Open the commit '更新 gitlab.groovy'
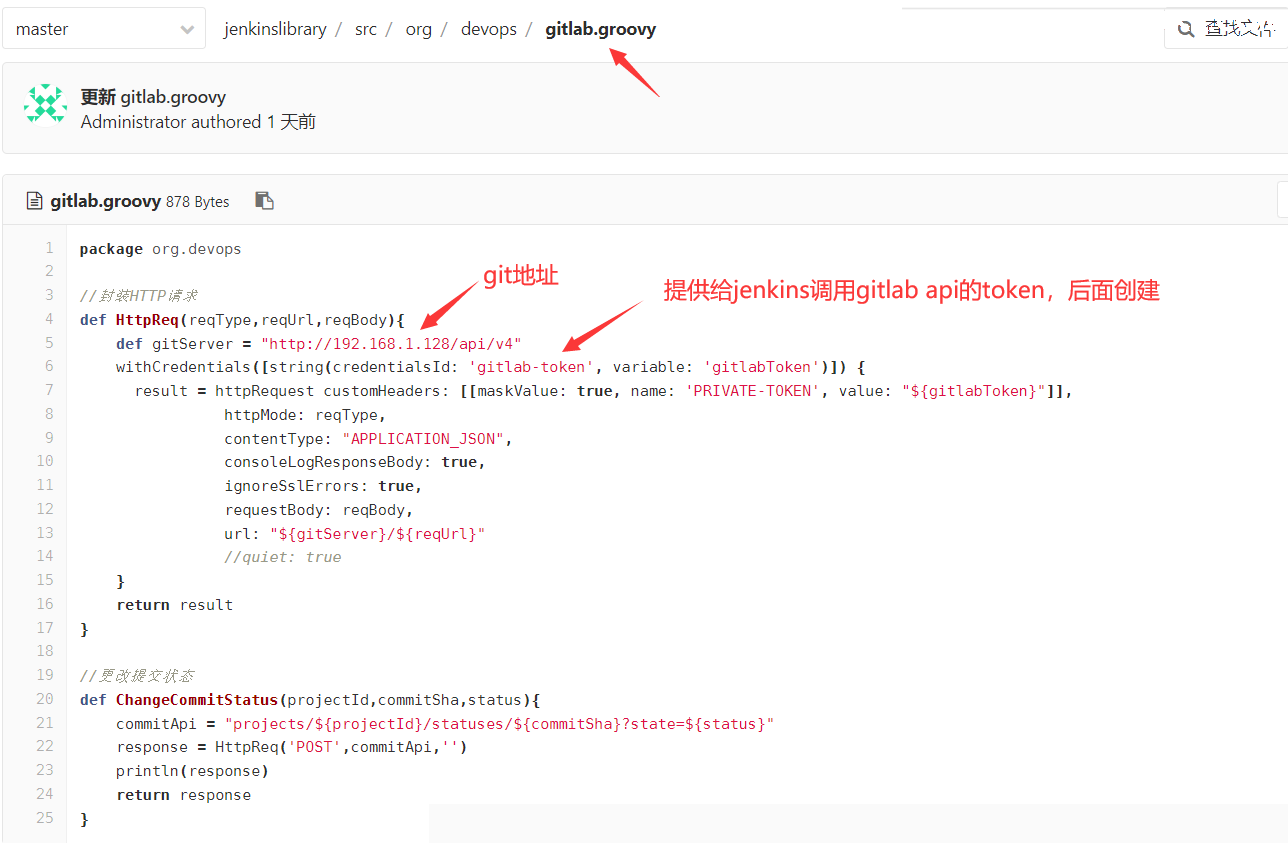The image size is (1288, 843). [x=153, y=97]
